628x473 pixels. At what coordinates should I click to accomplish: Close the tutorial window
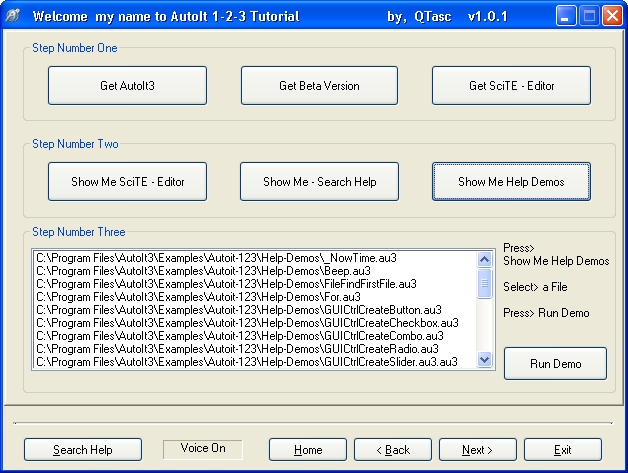coord(612,16)
